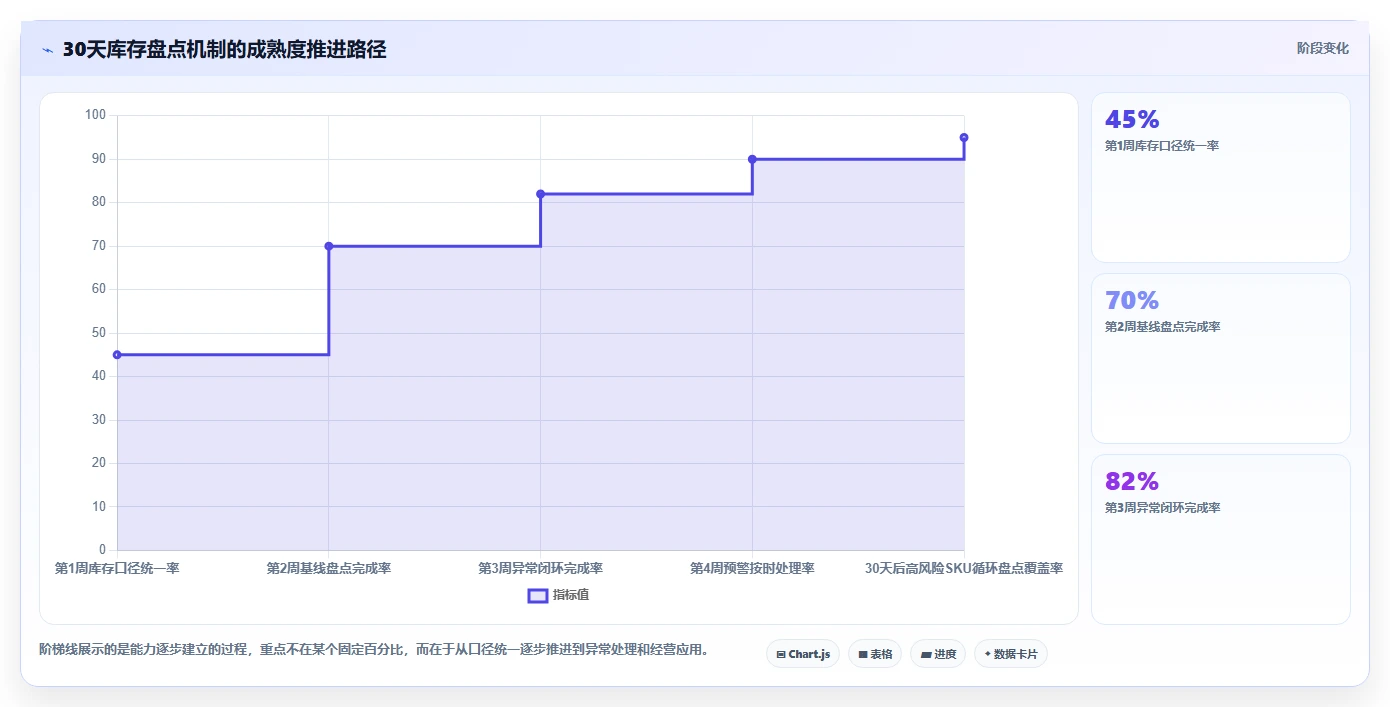Click the title 30天库存盘点机制的成熟度推进路径
Viewport: 1390px width, 707px height.
click(x=224, y=50)
